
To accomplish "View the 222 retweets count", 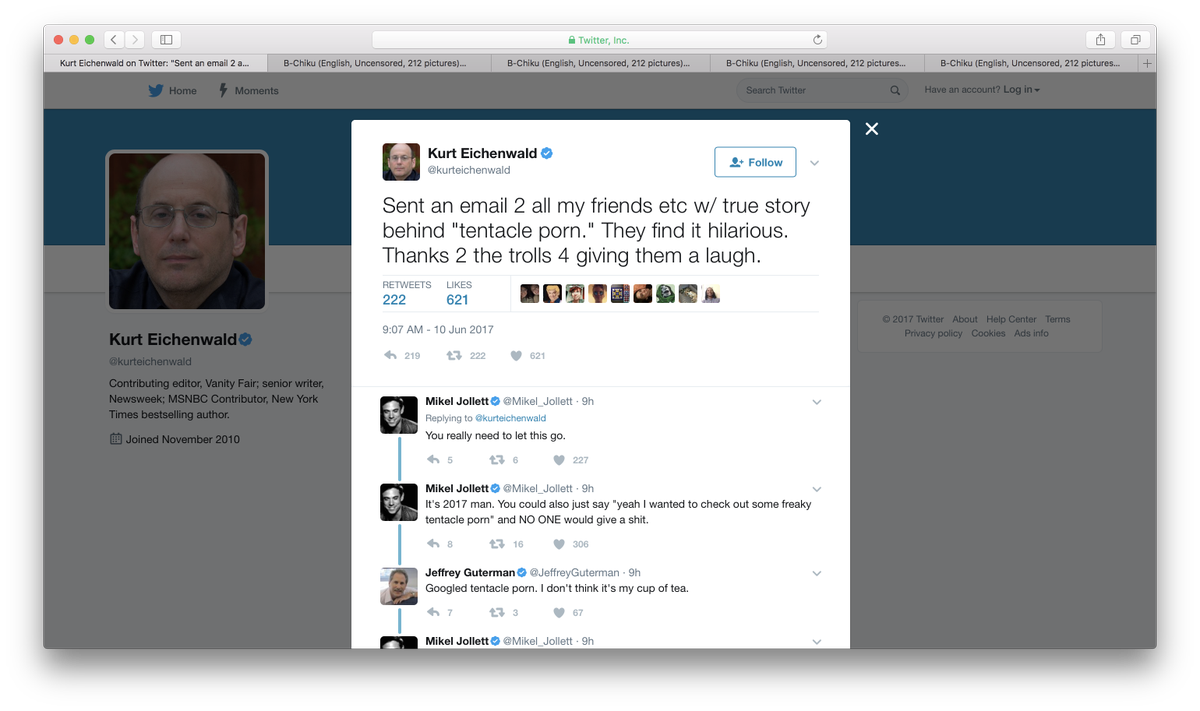I will (406, 293).
